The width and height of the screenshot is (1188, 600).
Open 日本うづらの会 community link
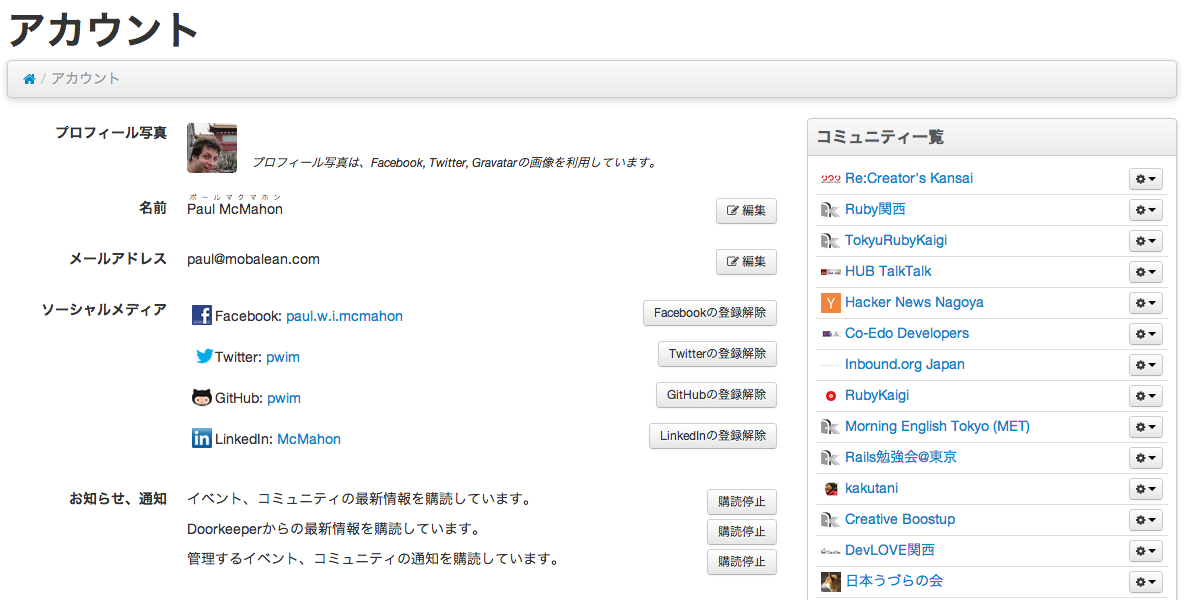coord(894,581)
